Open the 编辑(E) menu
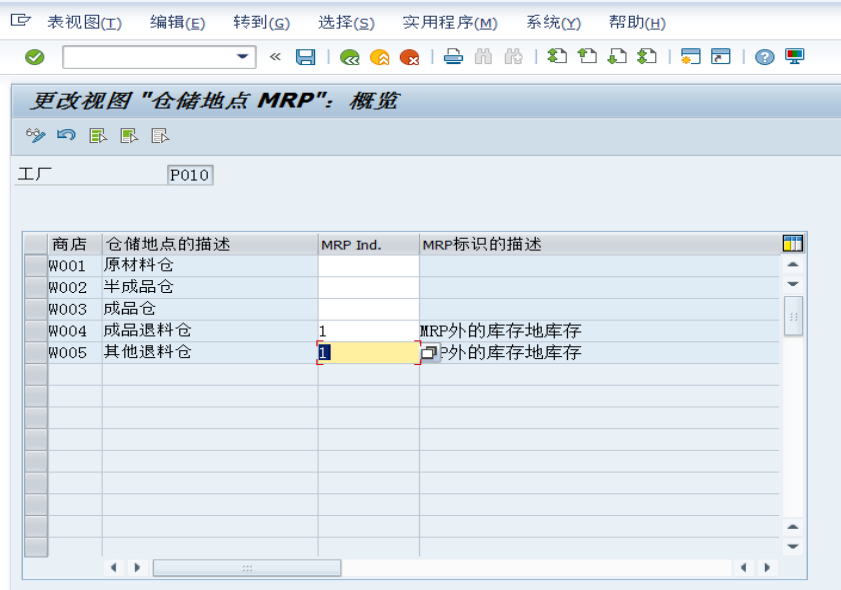This screenshot has width=841, height=590. pos(178,23)
